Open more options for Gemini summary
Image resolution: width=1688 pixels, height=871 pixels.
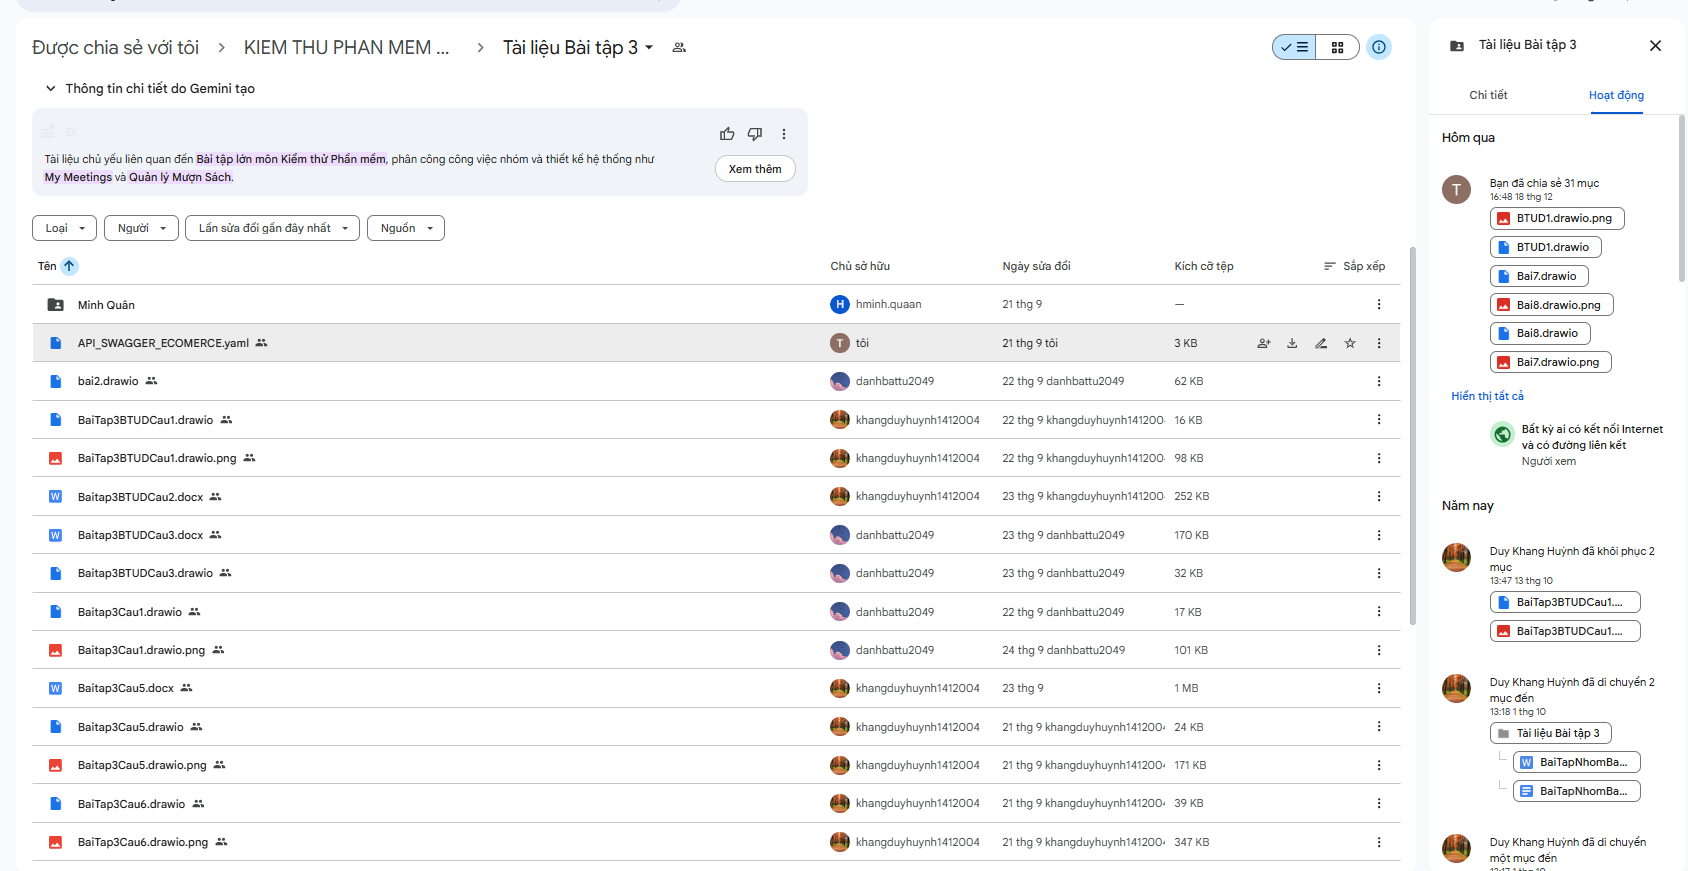(x=784, y=134)
